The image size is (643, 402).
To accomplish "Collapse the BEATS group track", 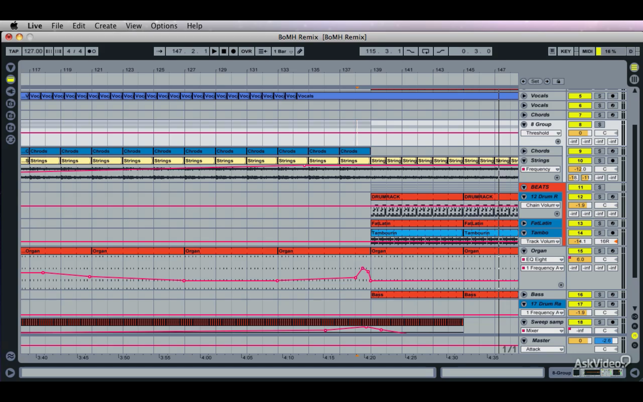I will pyautogui.click(x=524, y=187).
